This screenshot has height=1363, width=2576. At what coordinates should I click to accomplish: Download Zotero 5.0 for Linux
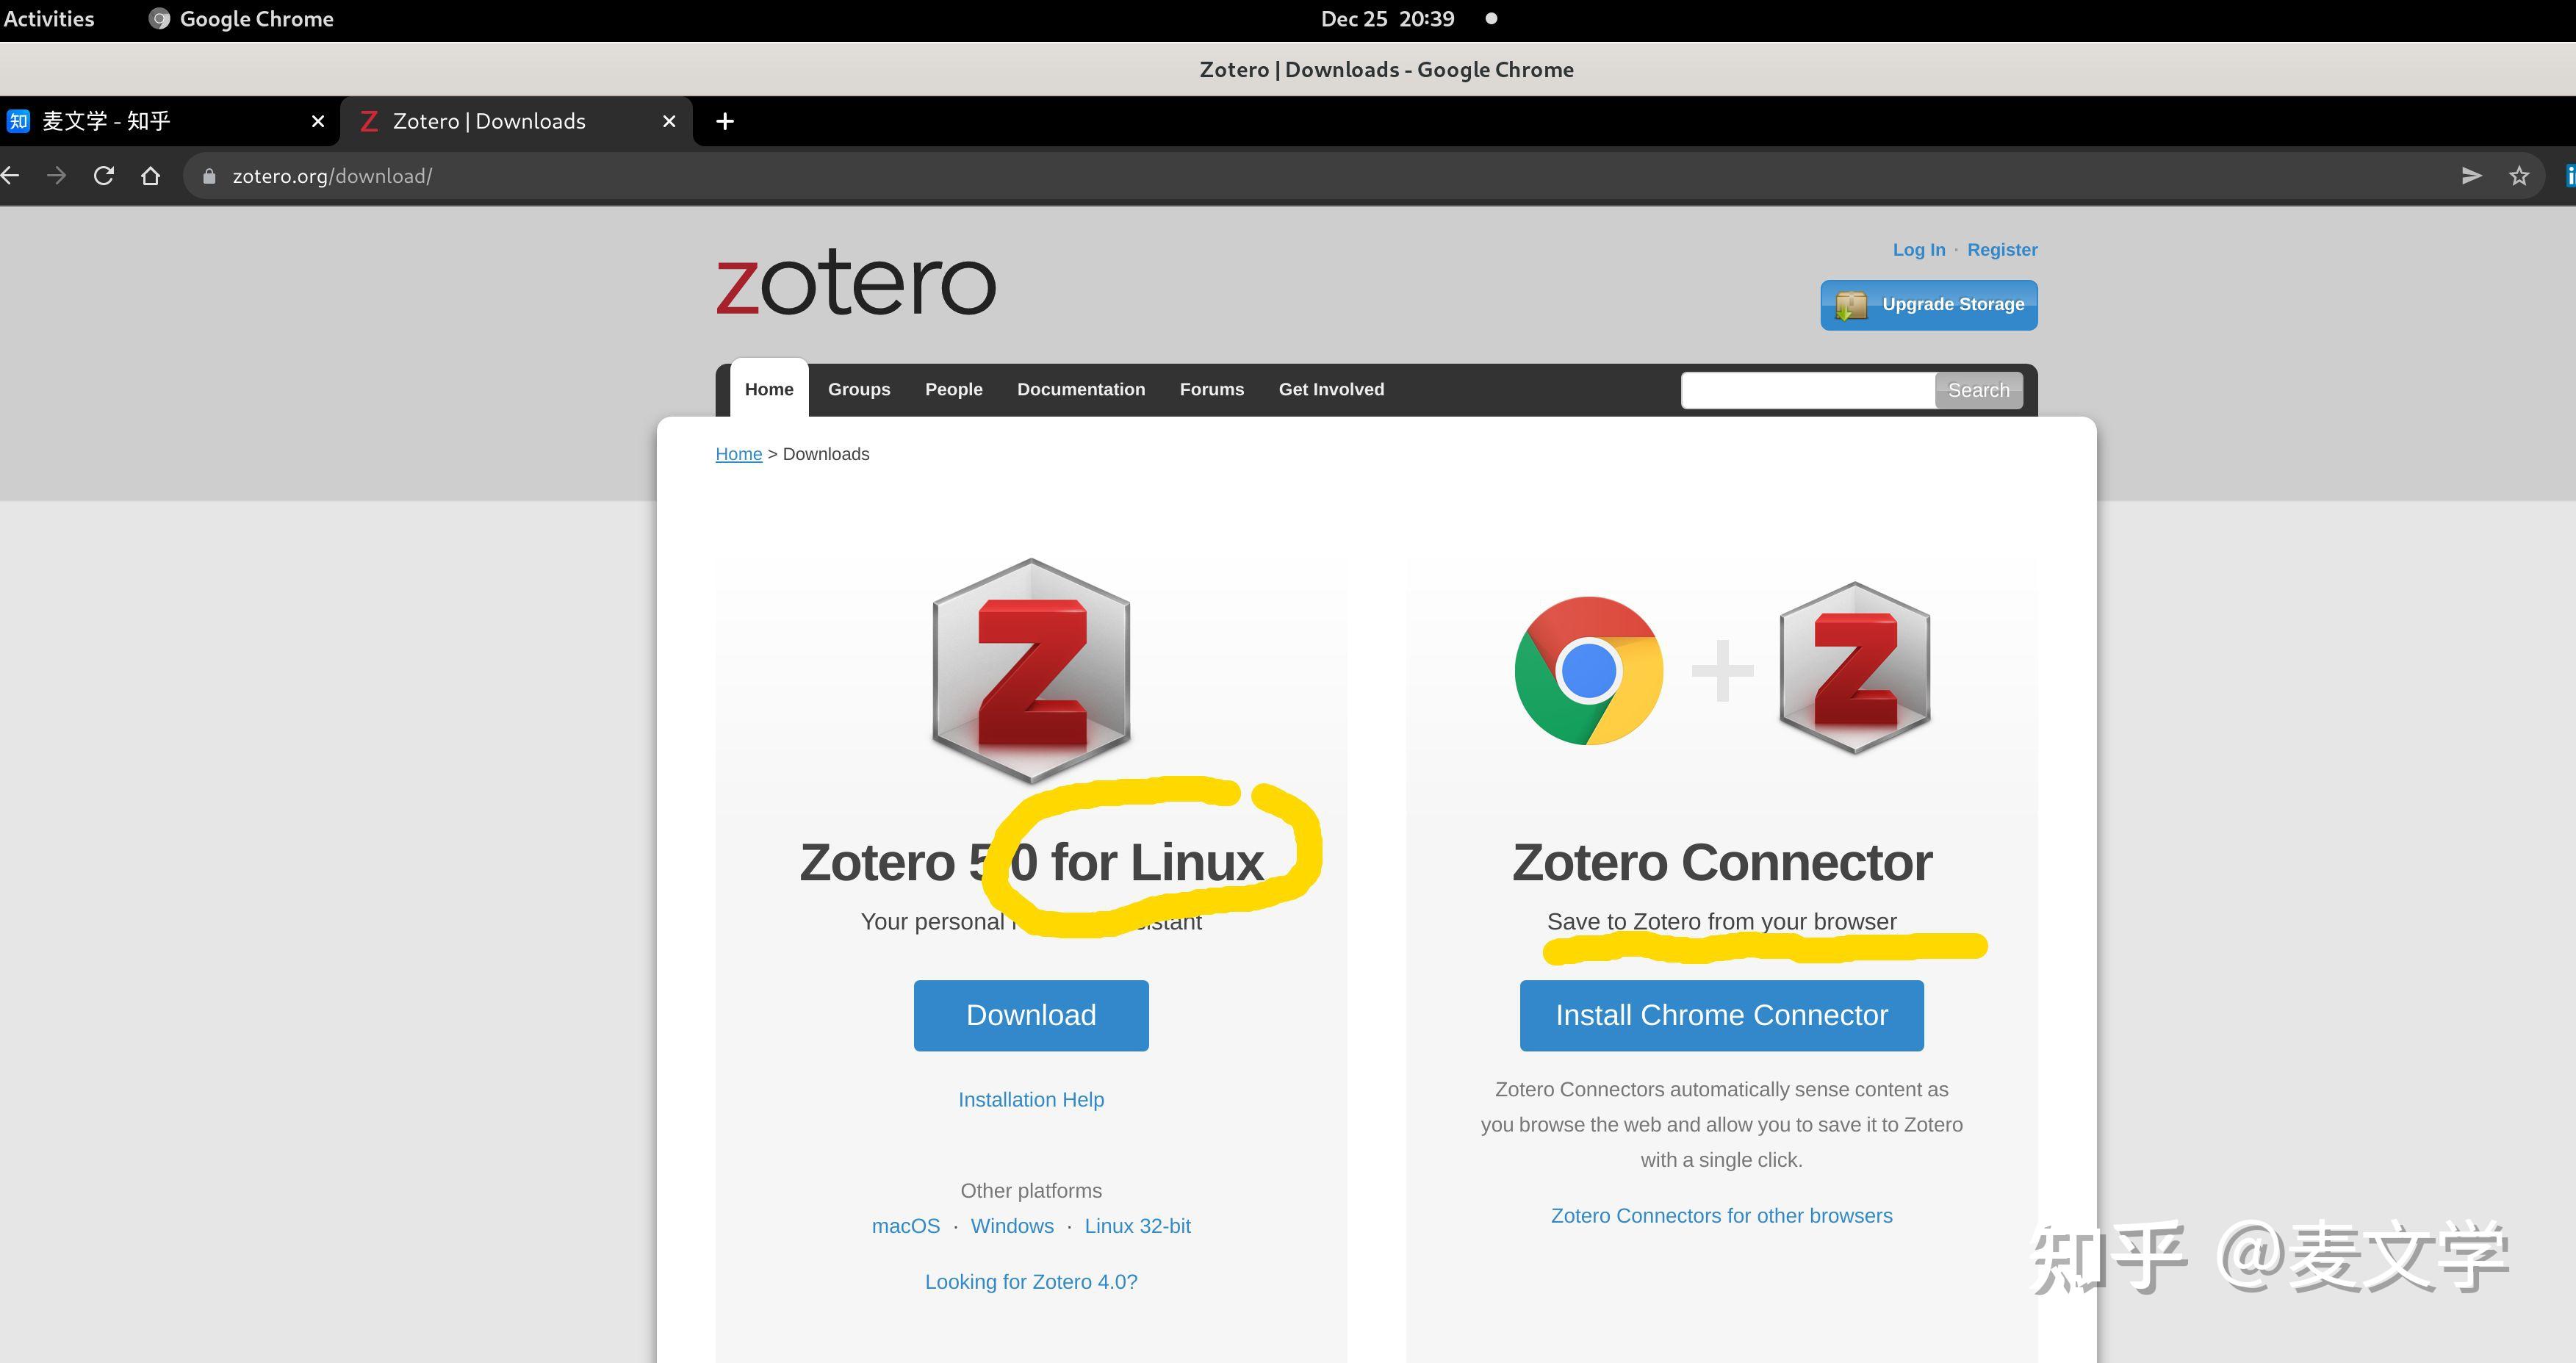[x=1030, y=1015]
